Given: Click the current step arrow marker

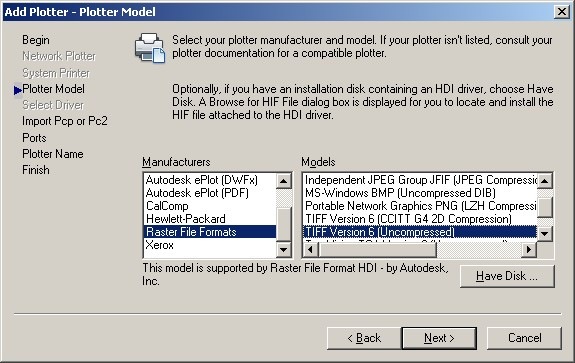Looking at the screenshot, I should [x=18, y=90].
